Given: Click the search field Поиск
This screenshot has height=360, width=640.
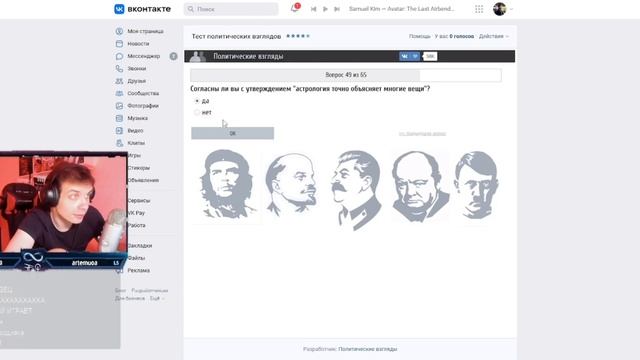Looking at the screenshot, I should click(231, 9).
